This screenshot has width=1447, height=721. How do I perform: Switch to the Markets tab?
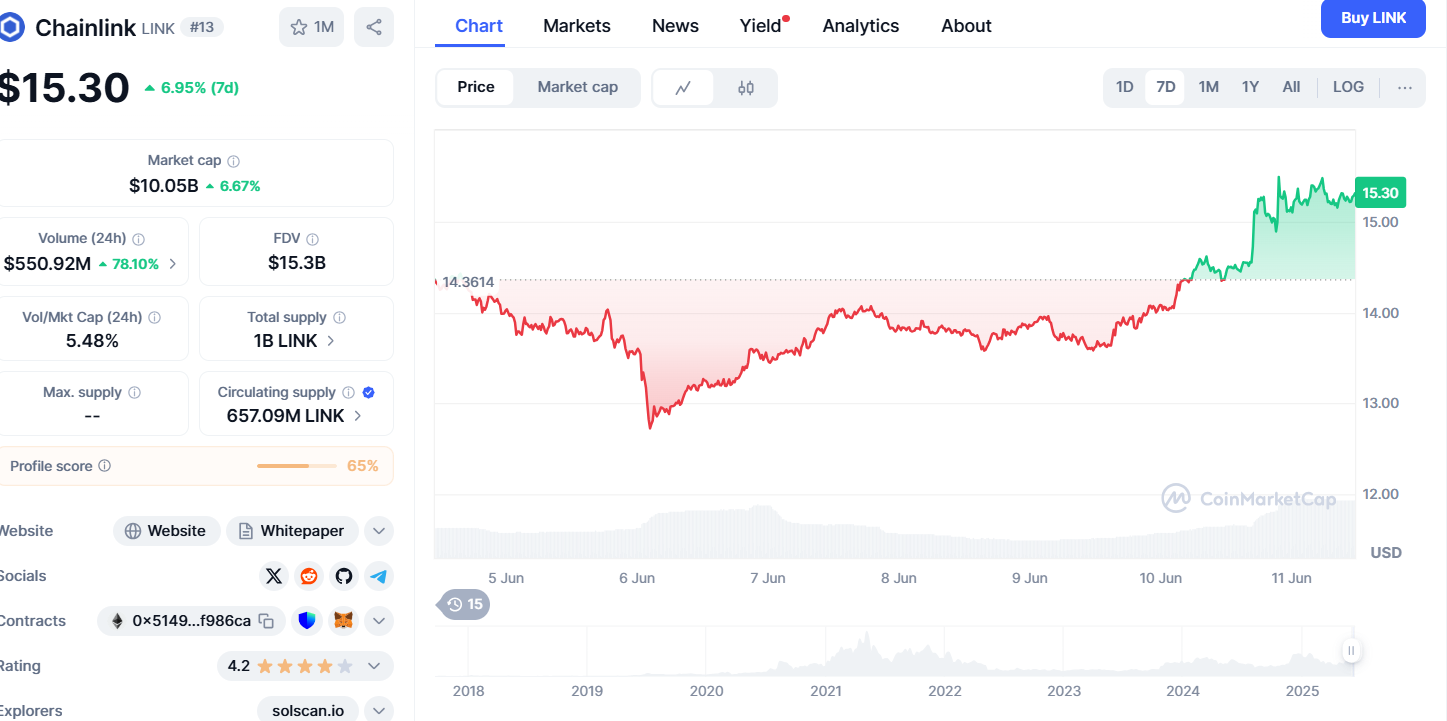pos(577,26)
